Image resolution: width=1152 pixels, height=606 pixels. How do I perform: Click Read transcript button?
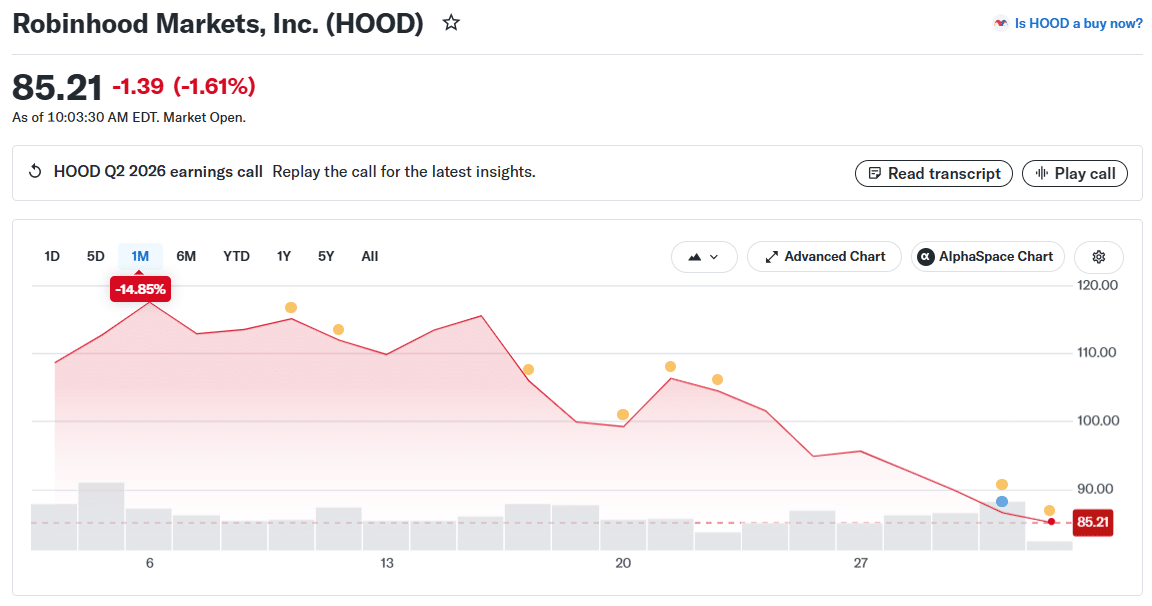coord(934,174)
